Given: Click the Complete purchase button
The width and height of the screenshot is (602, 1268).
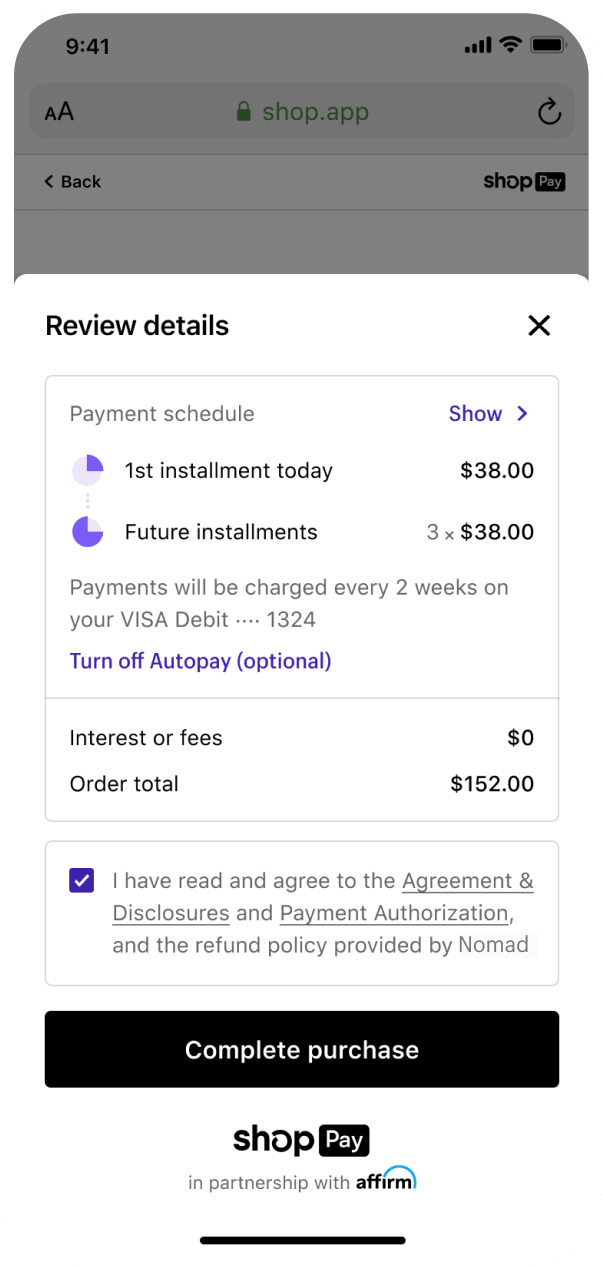Looking at the screenshot, I should tap(301, 1049).
